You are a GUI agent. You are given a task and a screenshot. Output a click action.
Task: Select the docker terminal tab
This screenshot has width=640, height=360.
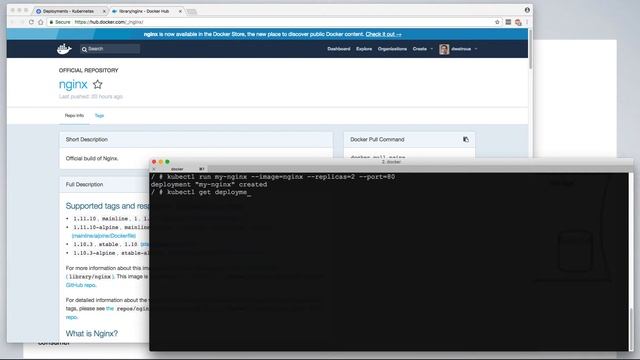(x=178, y=169)
